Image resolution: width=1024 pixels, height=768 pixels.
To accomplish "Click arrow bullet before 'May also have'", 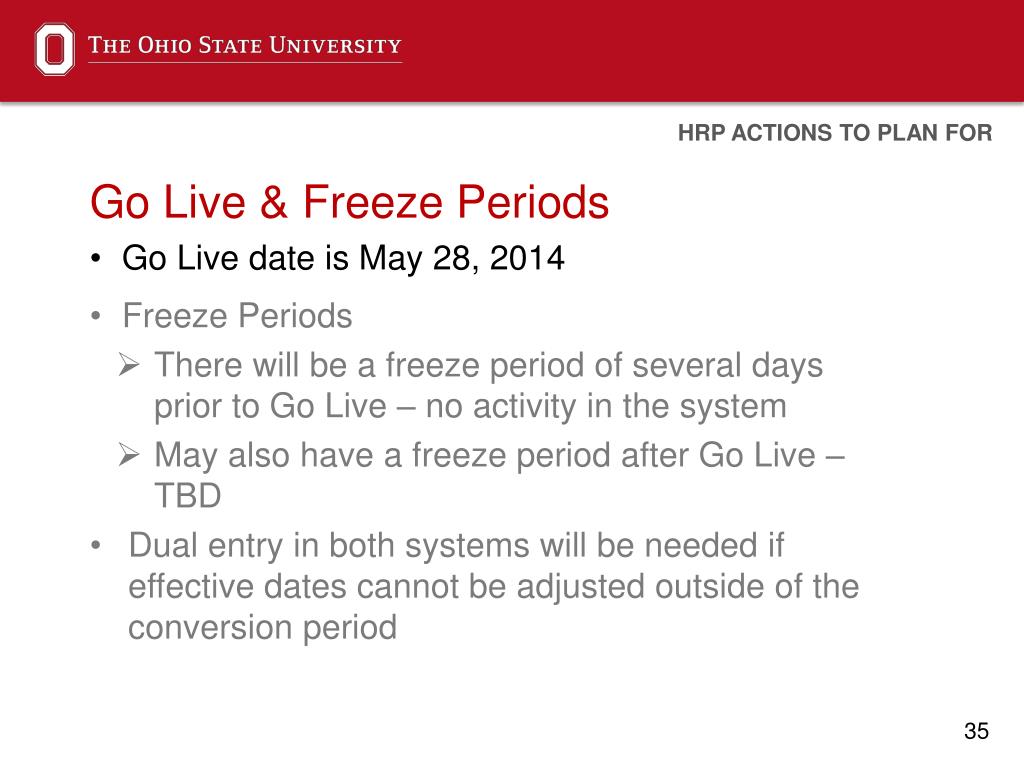I will pyautogui.click(x=129, y=455).
